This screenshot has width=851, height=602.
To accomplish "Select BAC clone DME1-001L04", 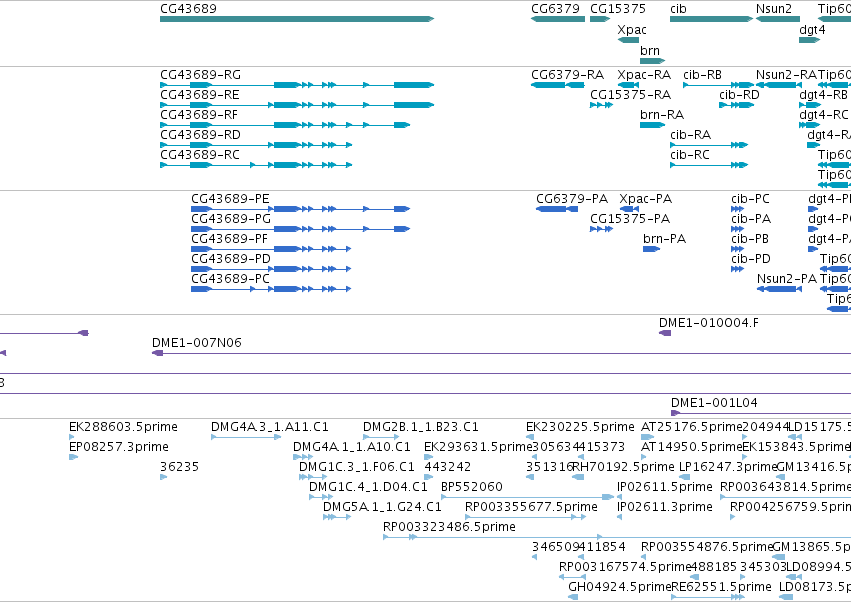I will pyautogui.click(x=761, y=413).
